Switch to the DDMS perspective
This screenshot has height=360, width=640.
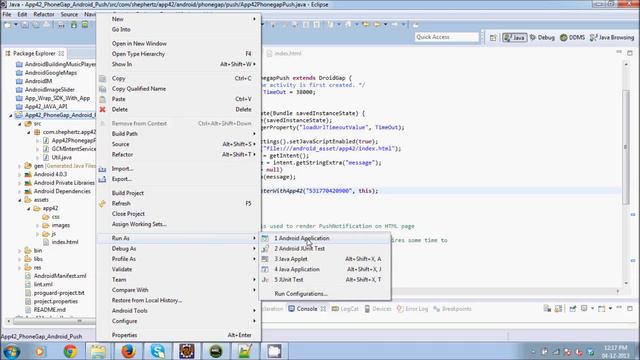[x=573, y=38]
